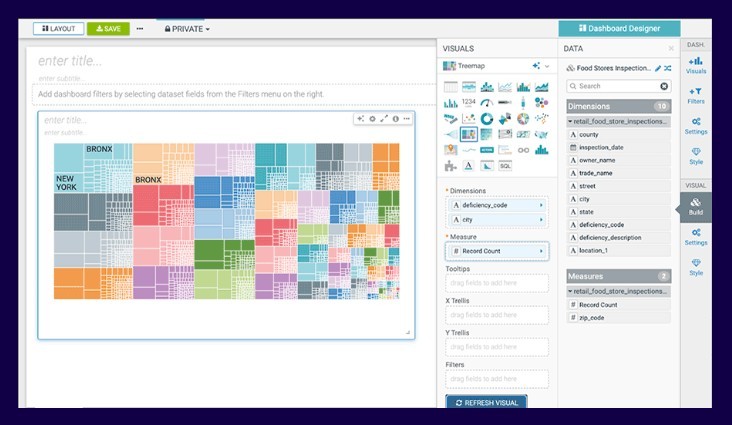Expand the Treemap visual type chevron
The image size is (732, 425).
pyautogui.click(x=547, y=66)
